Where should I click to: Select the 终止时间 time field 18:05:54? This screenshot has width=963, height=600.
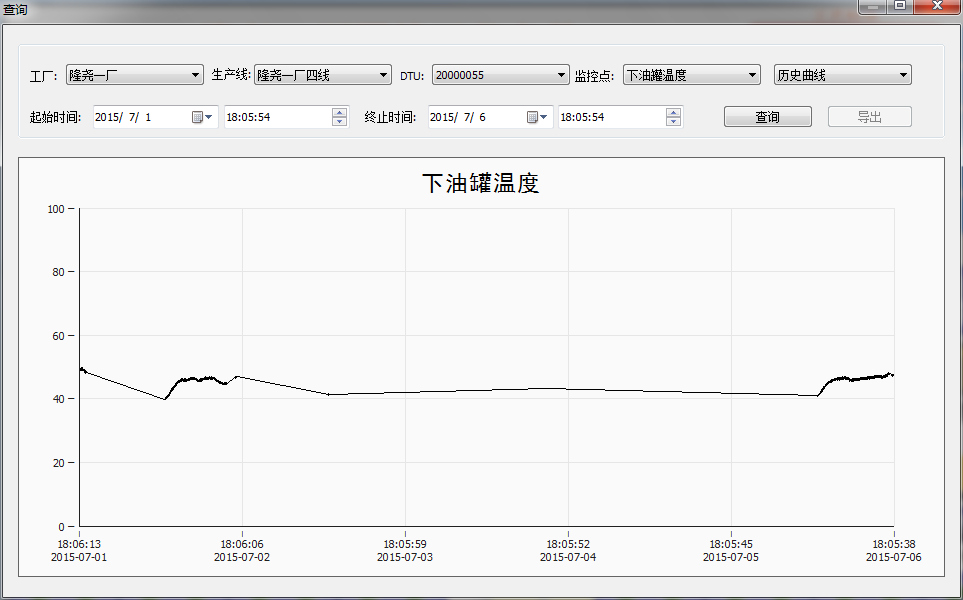coord(610,117)
